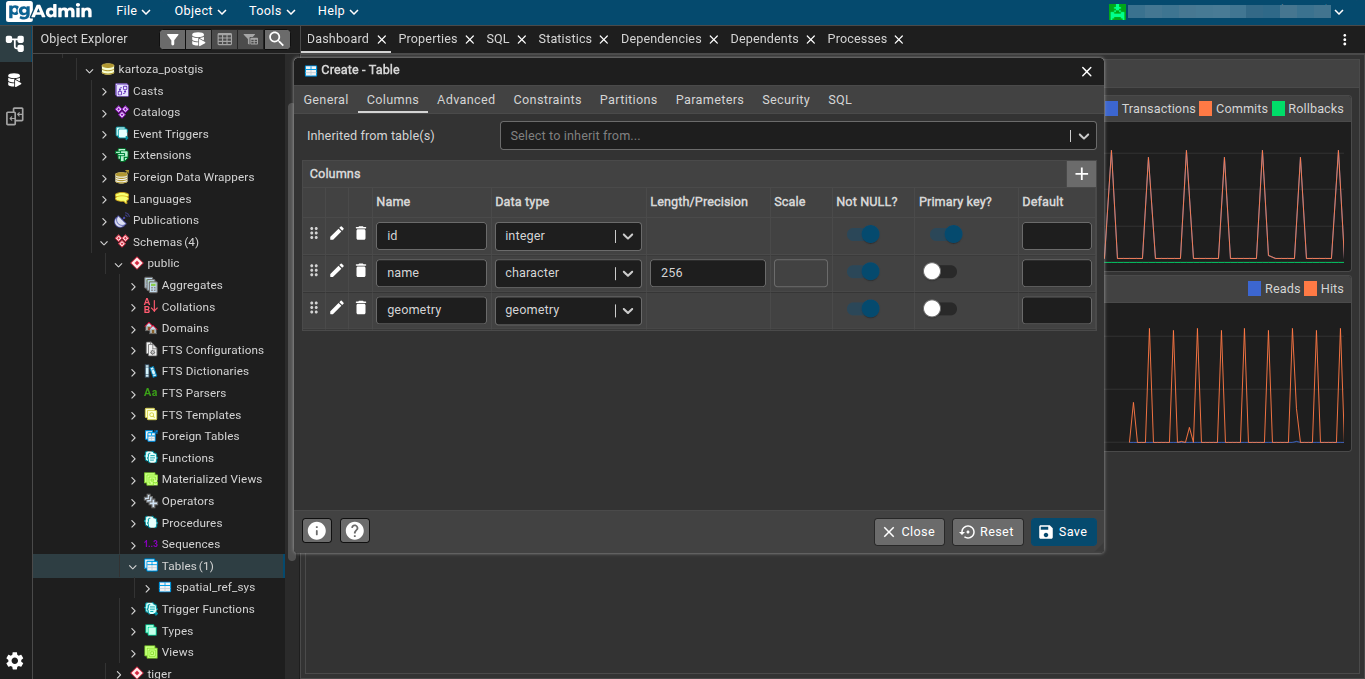Expand the Views tree node
This screenshot has width=1365, height=679.
[x=132, y=652]
